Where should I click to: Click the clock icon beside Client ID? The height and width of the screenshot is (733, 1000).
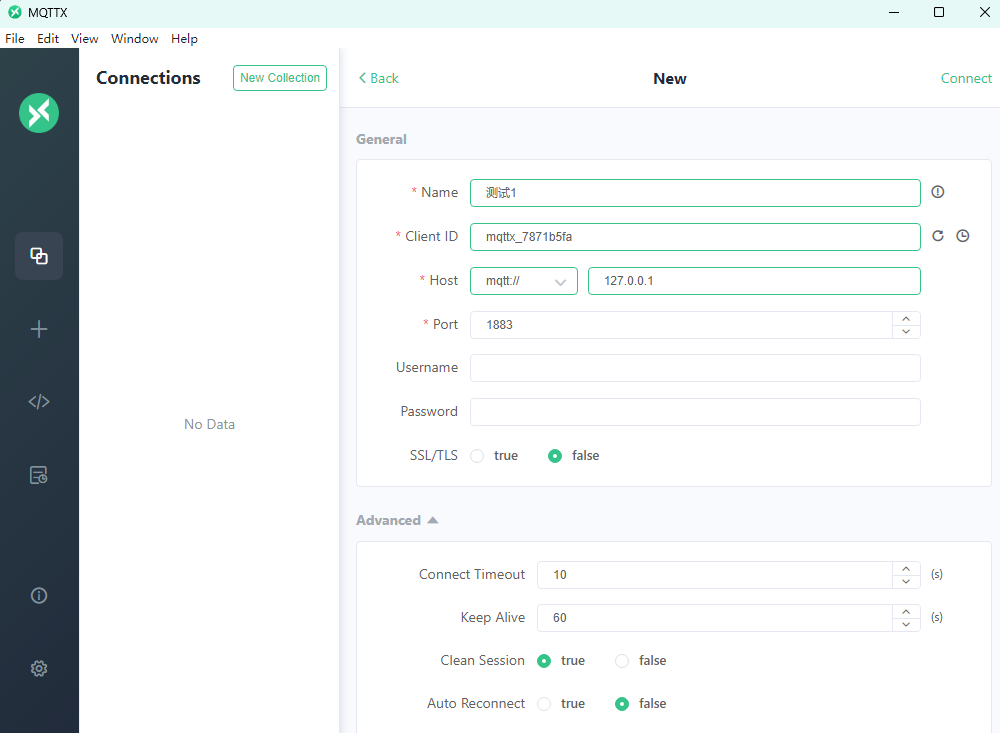point(963,236)
